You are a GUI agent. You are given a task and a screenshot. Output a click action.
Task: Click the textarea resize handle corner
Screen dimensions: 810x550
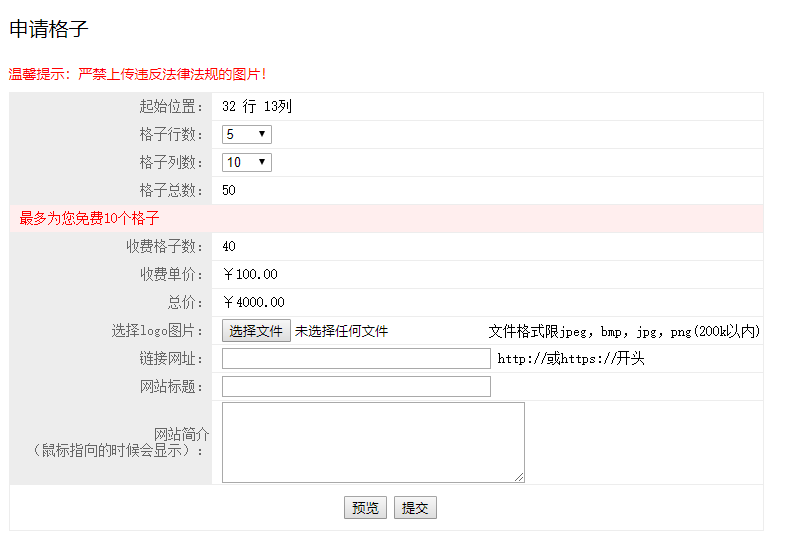(519, 477)
